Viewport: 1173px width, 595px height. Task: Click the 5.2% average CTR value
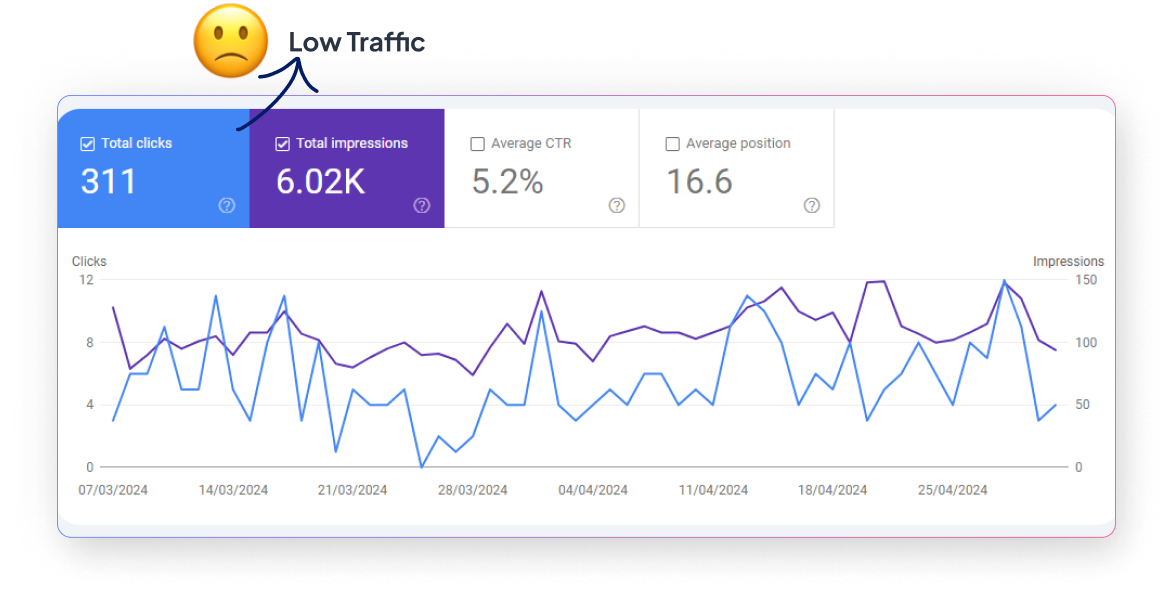(x=507, y=182)
